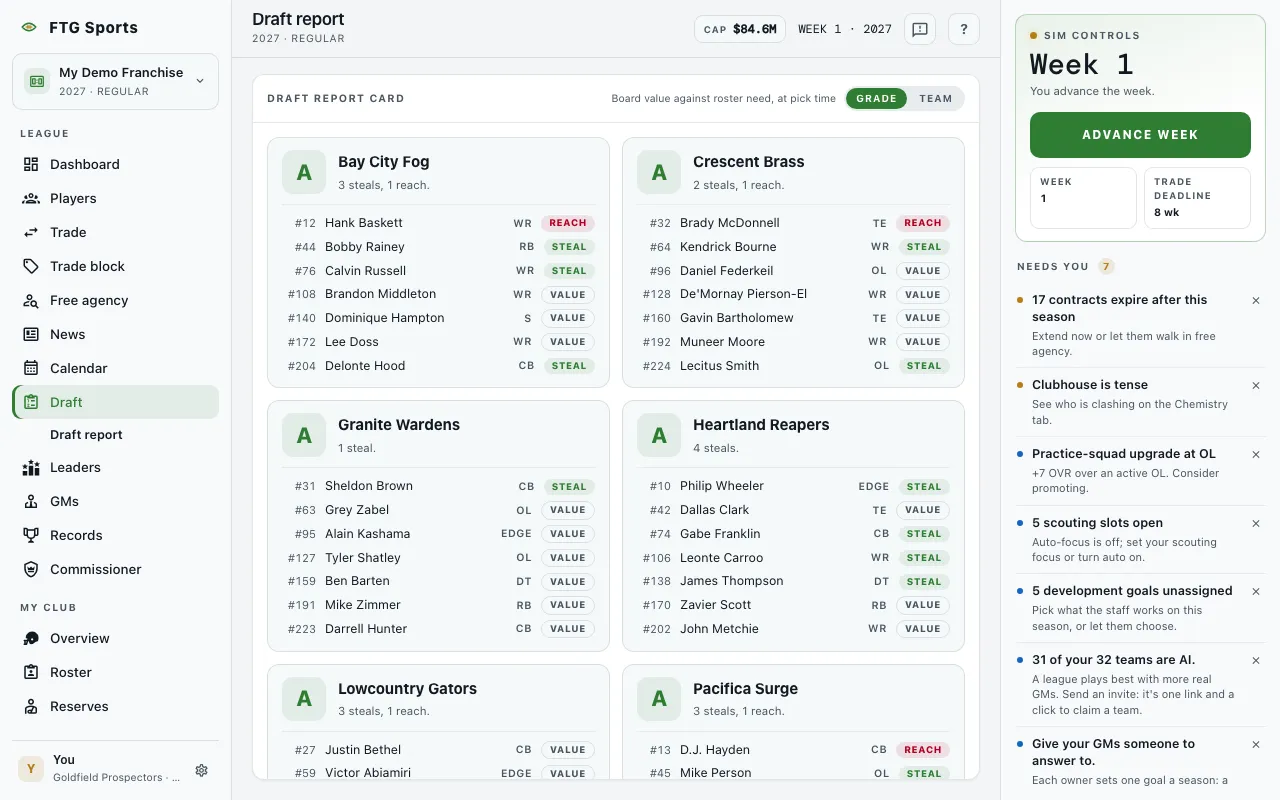1280x800 pixels.
Task: Click the FTG Sports logo icon
Action: (x=28, y=28)
